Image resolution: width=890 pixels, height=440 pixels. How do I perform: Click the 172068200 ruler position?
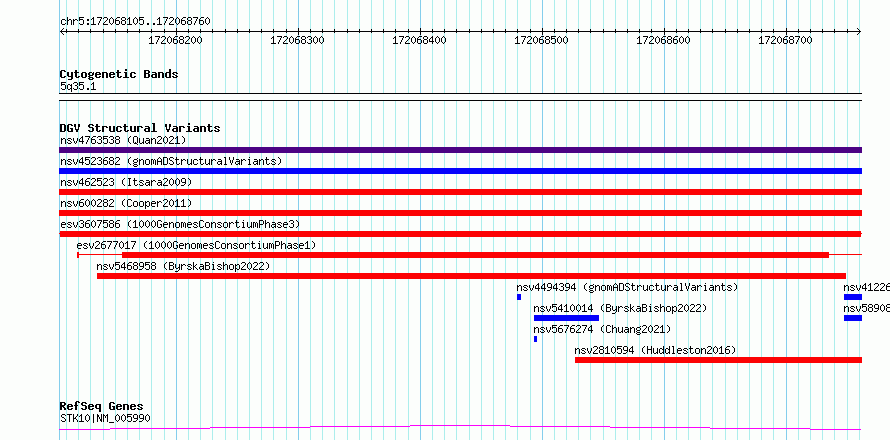click(175, 40)
